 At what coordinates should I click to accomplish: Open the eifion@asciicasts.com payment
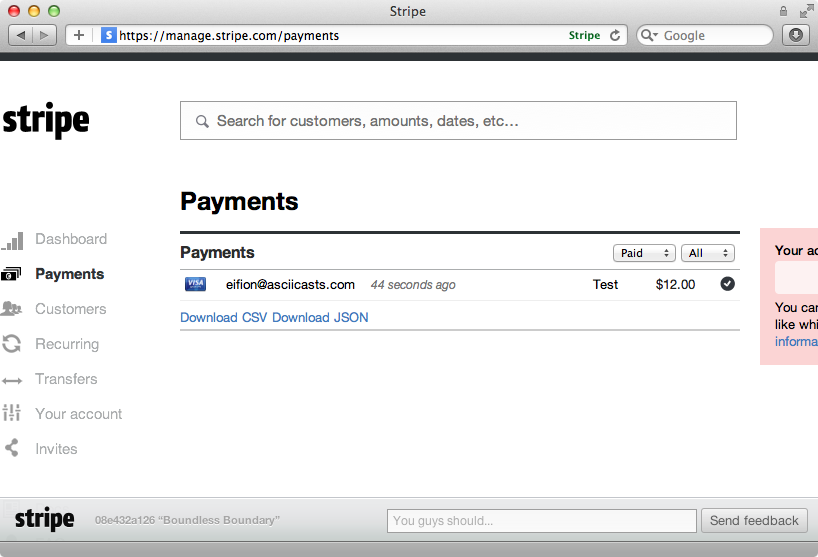pos(290,284)
